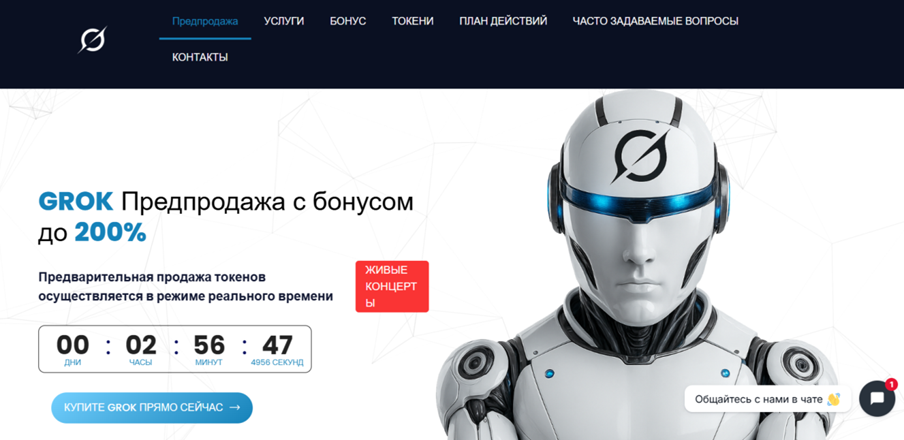Go to the УСЛУГИ section
904x440 pixels.
click(x=284, y=21)
